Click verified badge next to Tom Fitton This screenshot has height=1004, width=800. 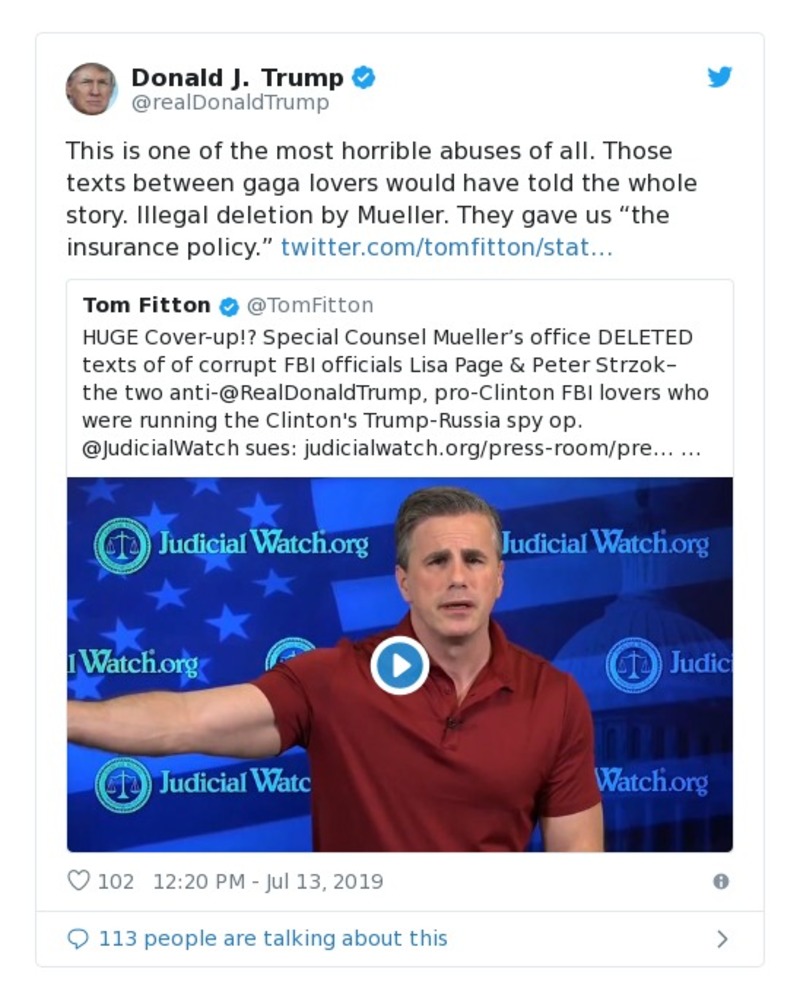click(x=229, y=306)
